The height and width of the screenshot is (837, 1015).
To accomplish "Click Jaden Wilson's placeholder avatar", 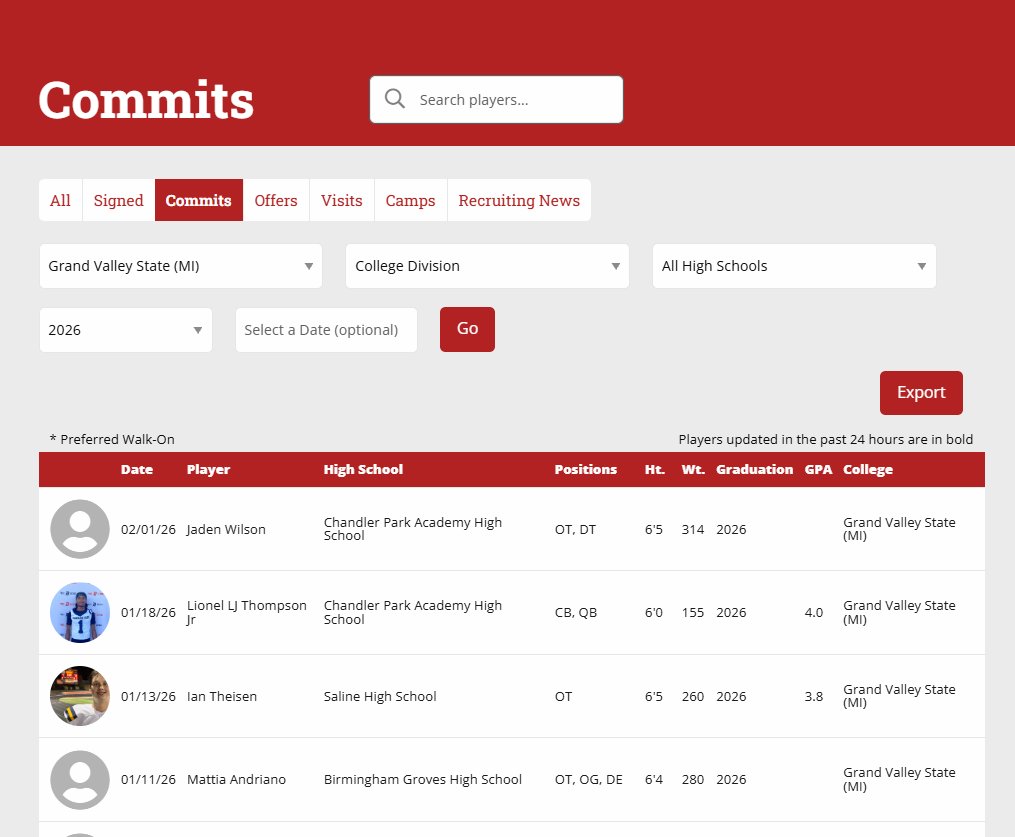I will point(80,529).
